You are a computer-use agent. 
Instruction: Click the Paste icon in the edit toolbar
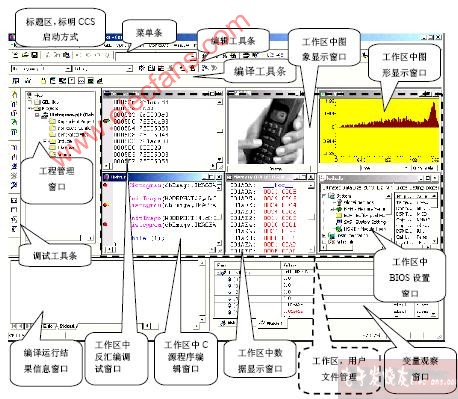point(66,55)
